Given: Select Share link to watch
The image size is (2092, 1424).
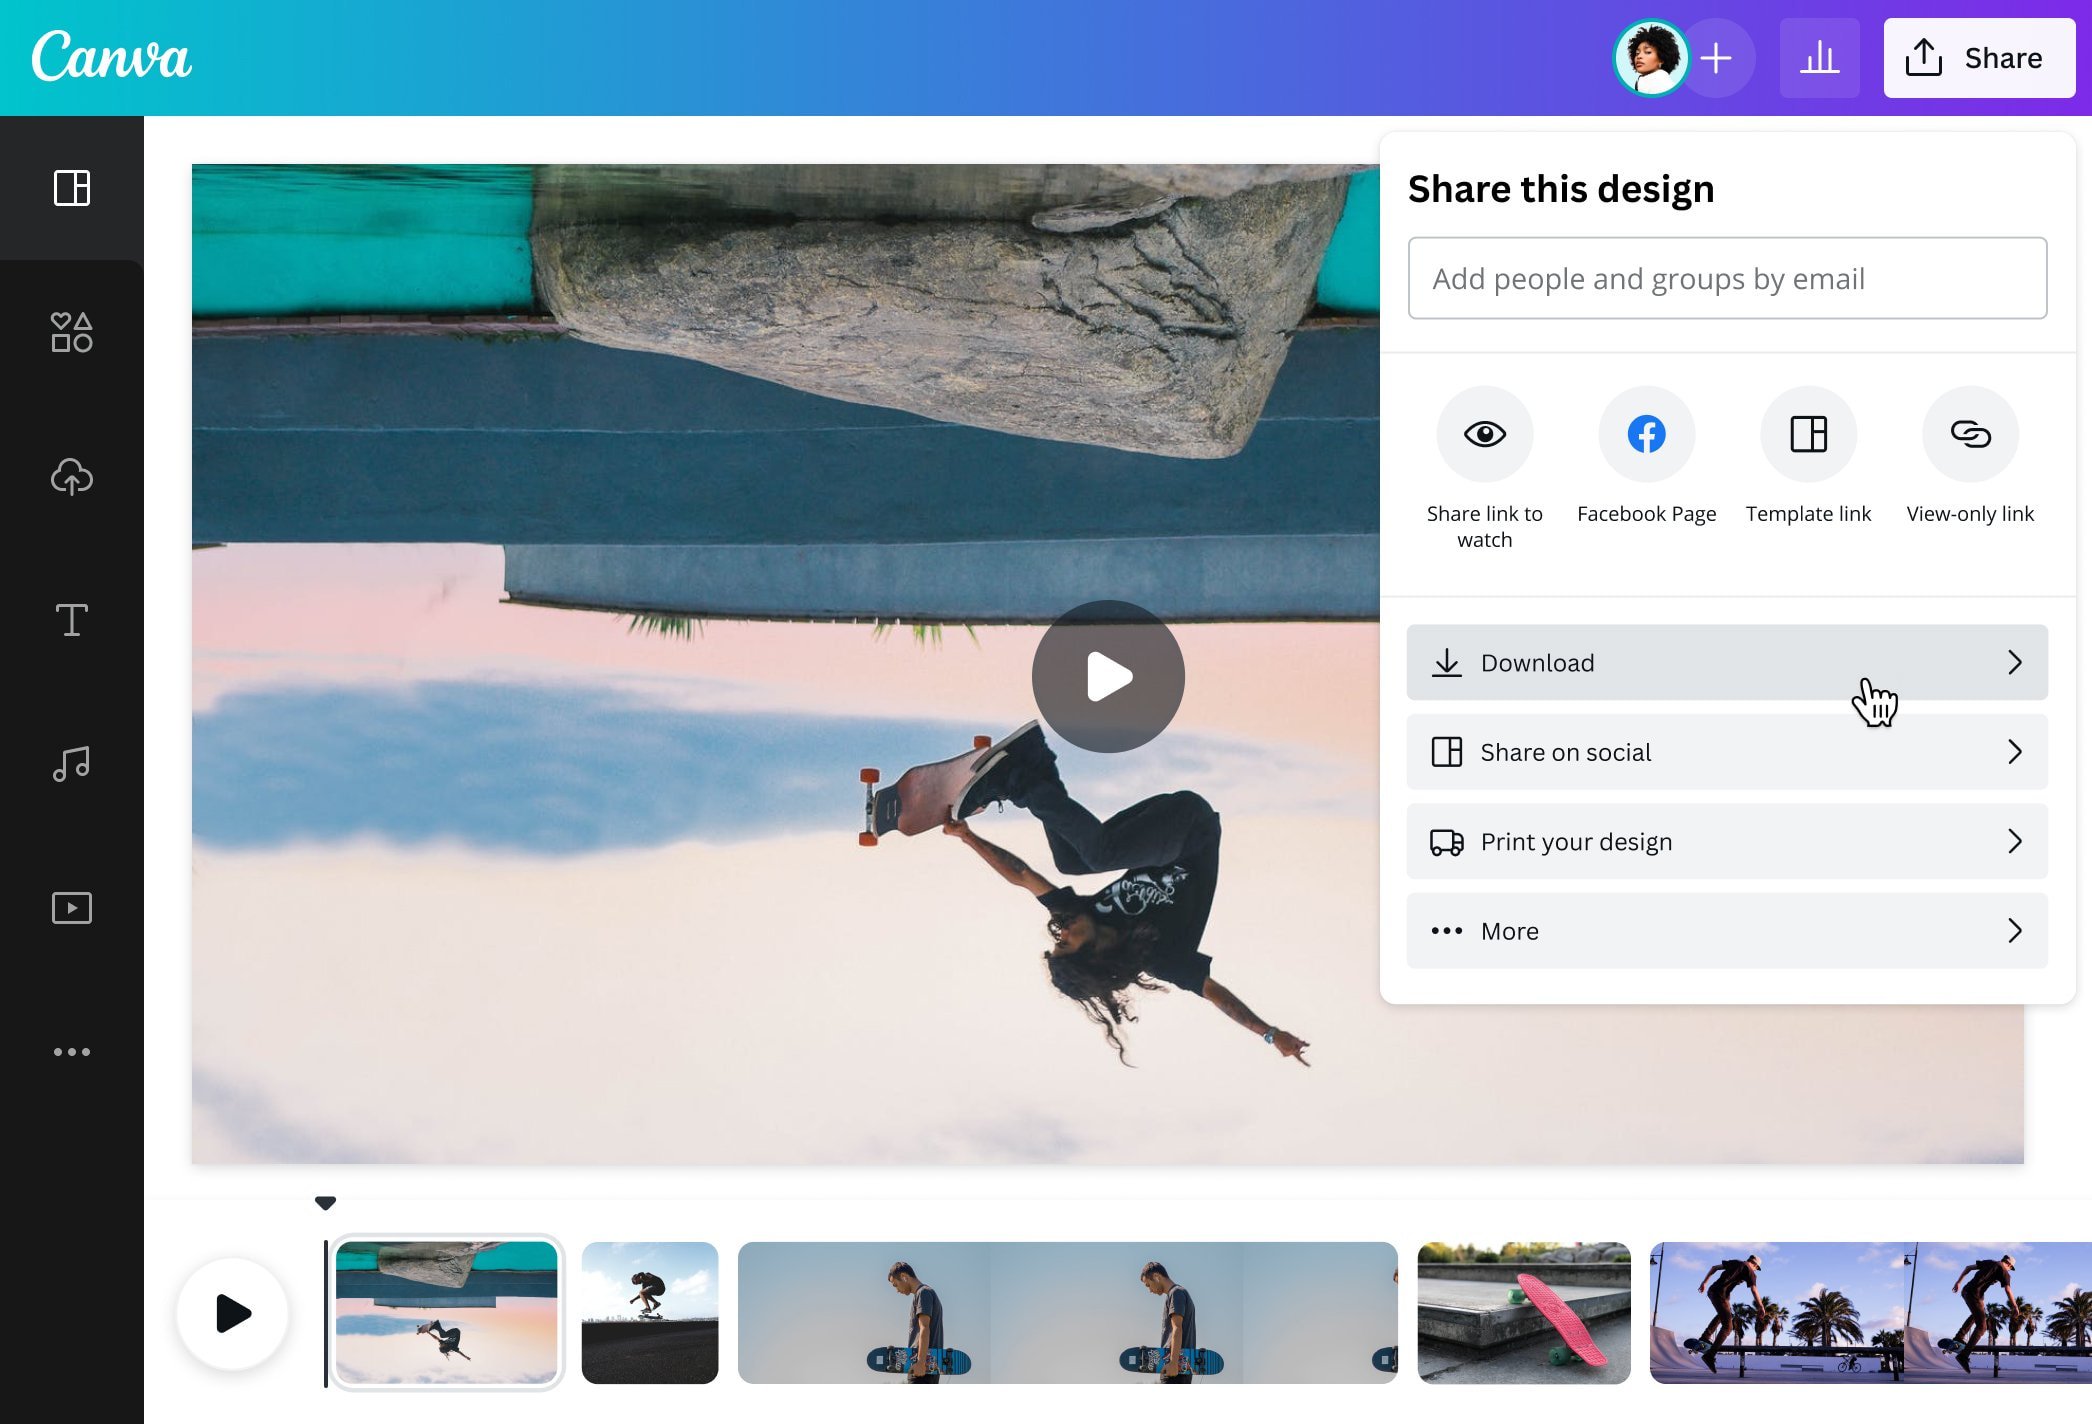Looking at the screenshot, I should [1484, 434].
